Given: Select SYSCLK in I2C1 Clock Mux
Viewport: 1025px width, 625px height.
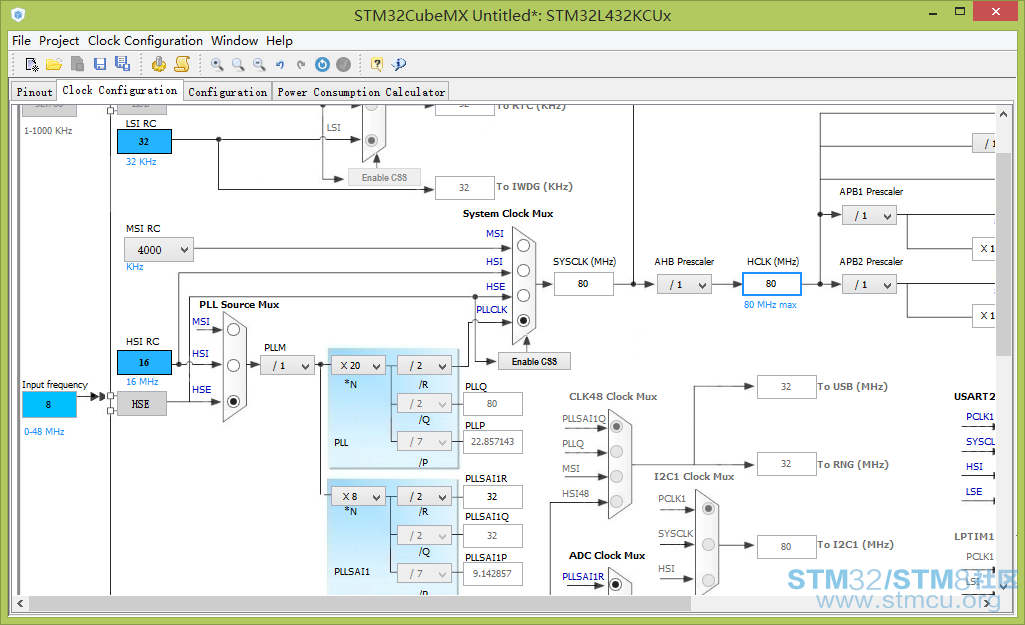Looking at the screenshot, I should click(x=708, y=544).
